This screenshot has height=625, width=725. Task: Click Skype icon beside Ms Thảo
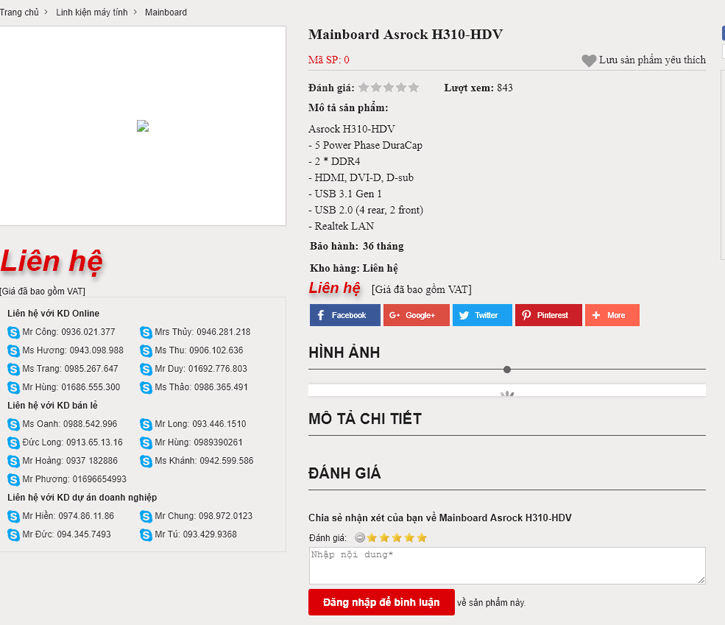[x=146, y=387]
